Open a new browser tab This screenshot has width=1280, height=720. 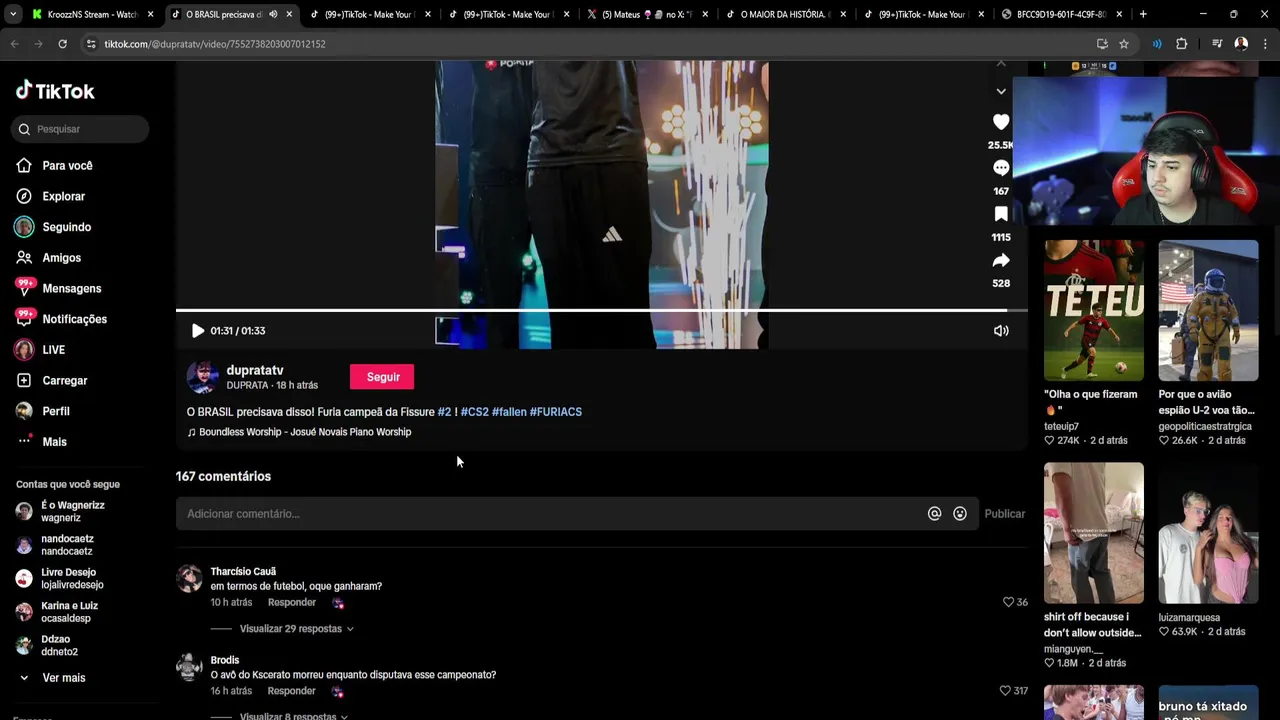click(x=1143, y=14)
